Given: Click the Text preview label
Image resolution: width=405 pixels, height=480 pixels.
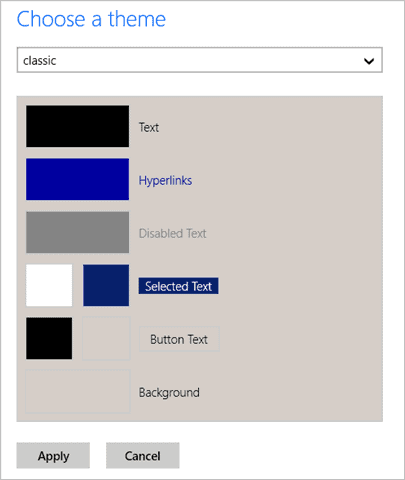Looking at the screenshot, I should click(x=149, y=127).
